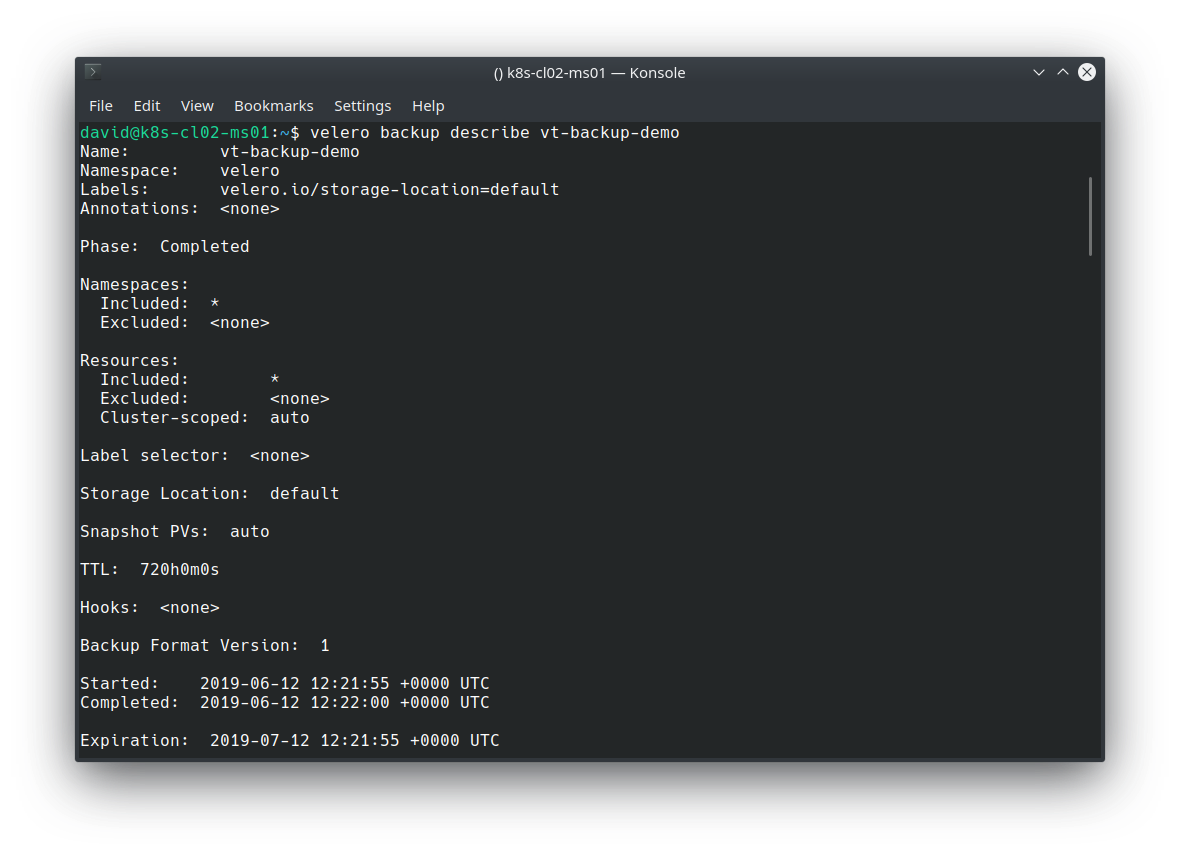Click the Started timestamp '2019-06-12 12:21:55'
The image size is (1180, 855).
click(295, 683)
